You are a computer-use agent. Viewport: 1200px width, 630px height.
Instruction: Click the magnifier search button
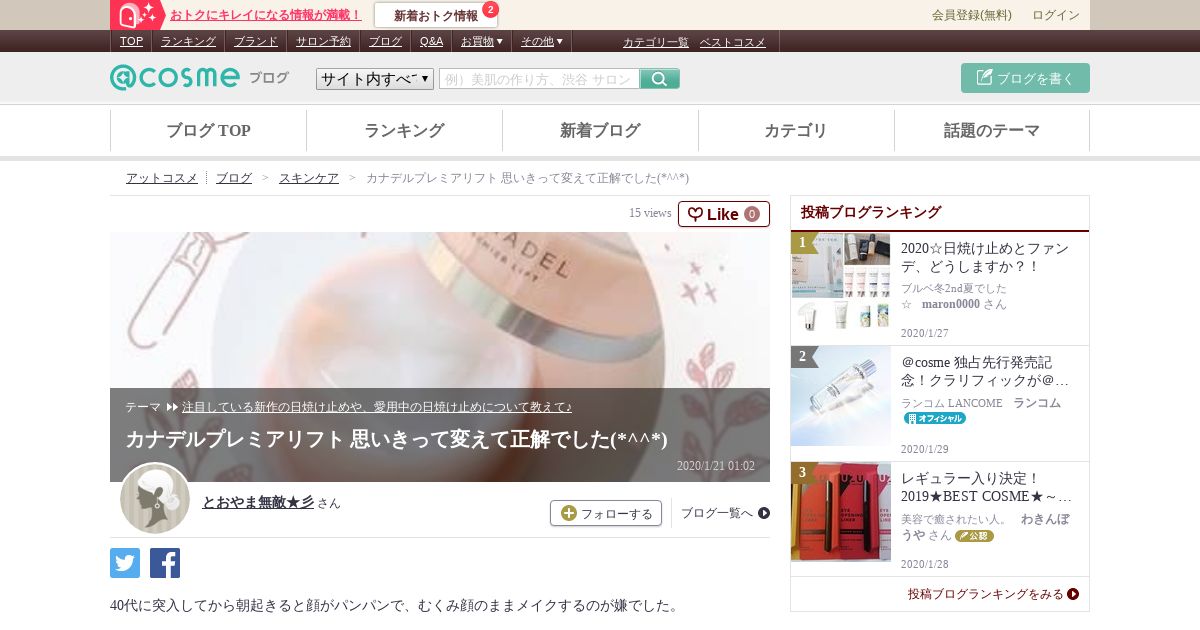660,79
